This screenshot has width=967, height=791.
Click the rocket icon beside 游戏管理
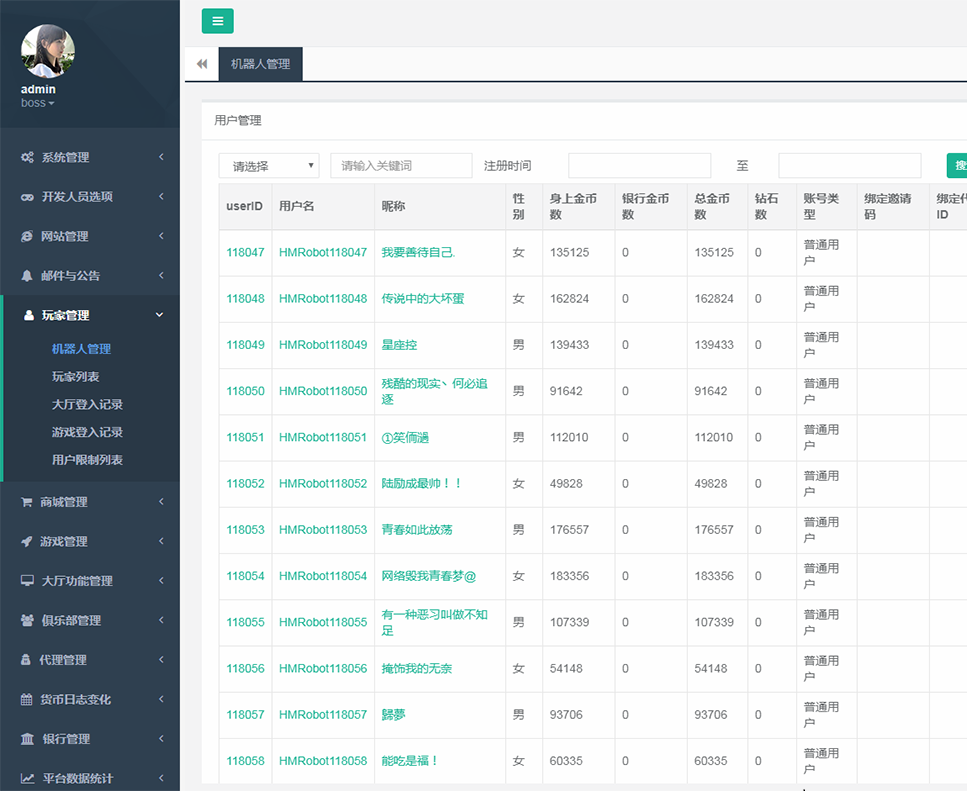coord(27,541)
